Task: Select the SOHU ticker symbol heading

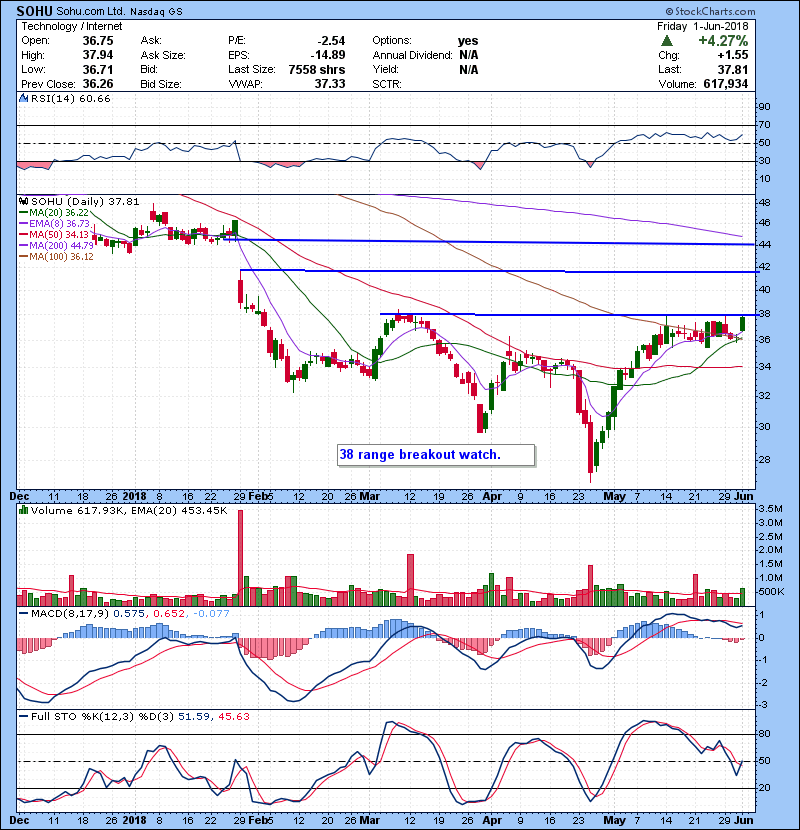Action: tap(35, 11)
